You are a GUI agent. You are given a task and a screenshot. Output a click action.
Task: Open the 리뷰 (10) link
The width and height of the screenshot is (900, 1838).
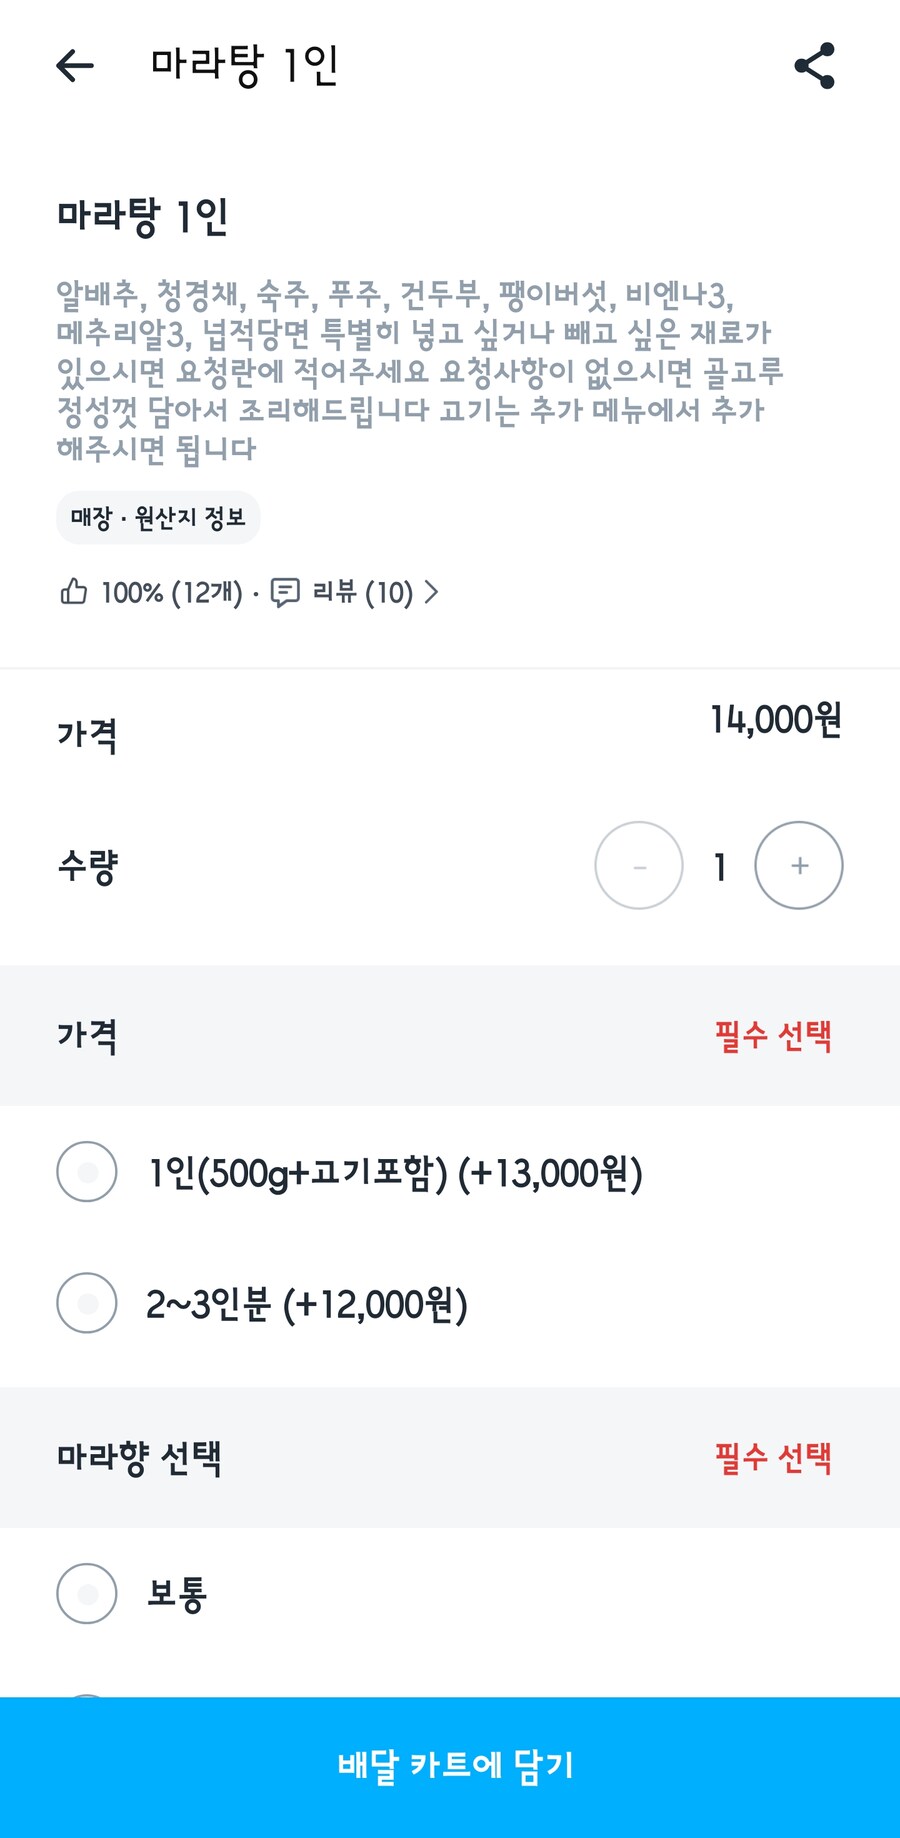(x=362, y=593)
